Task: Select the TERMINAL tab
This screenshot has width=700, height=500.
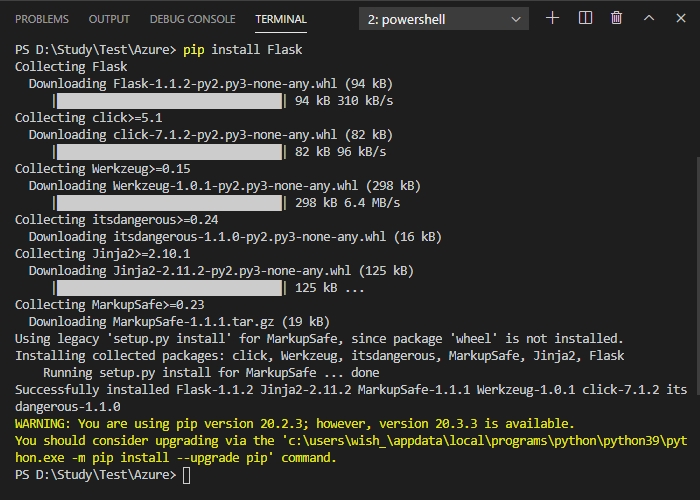Action: tap(281, 19)
